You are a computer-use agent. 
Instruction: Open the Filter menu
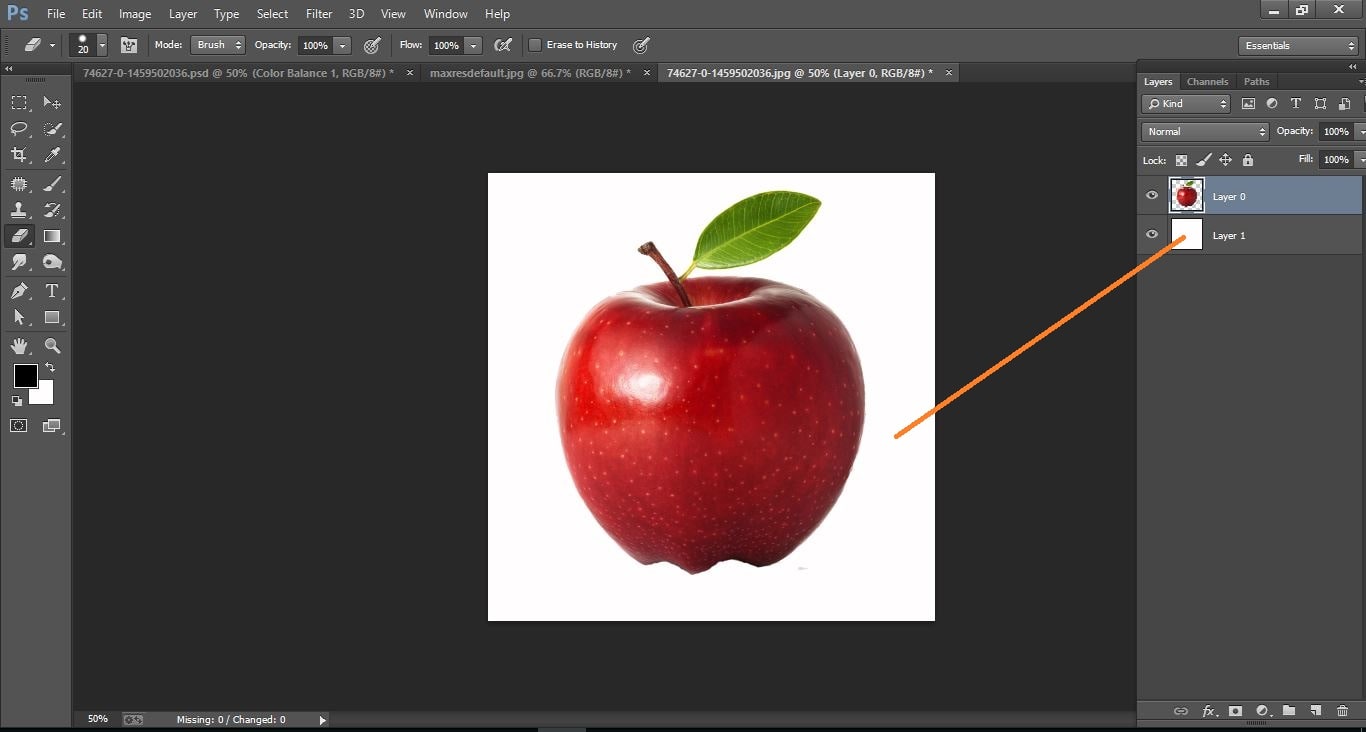point(318,13)
